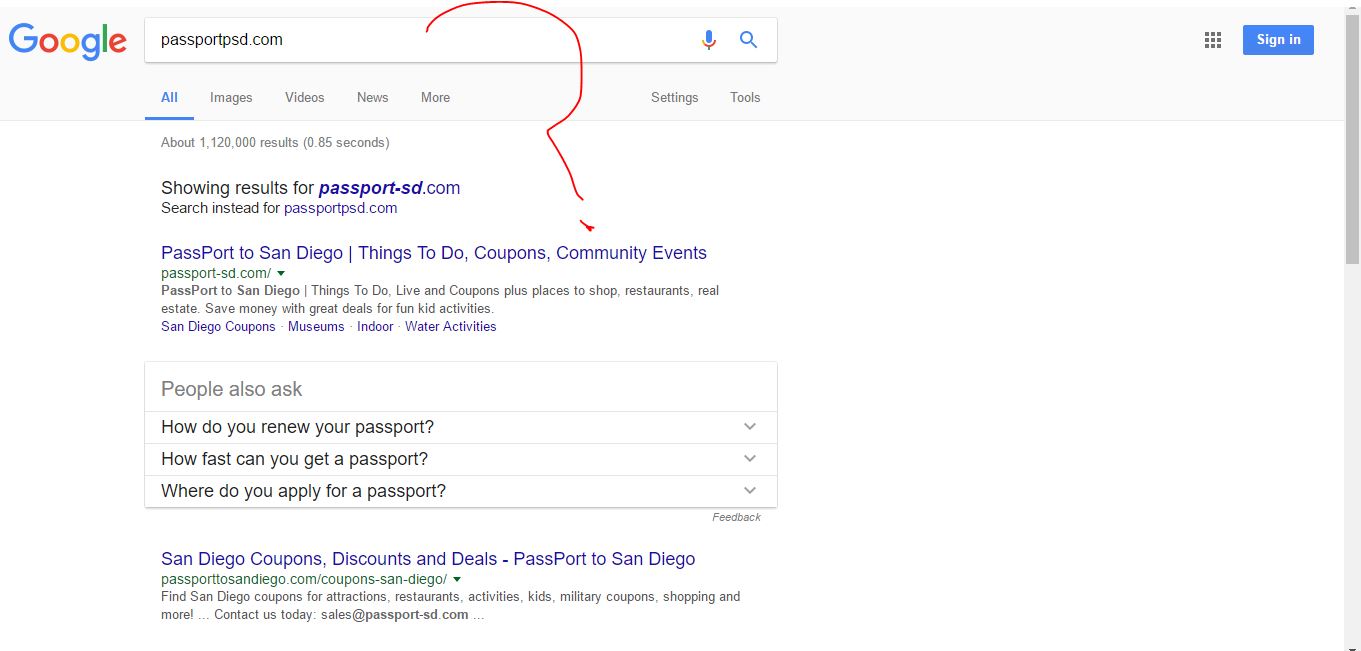This screenshot has width=1361, height=651.
Task: Open the More search options menu
Action: [x=435, y=97]
